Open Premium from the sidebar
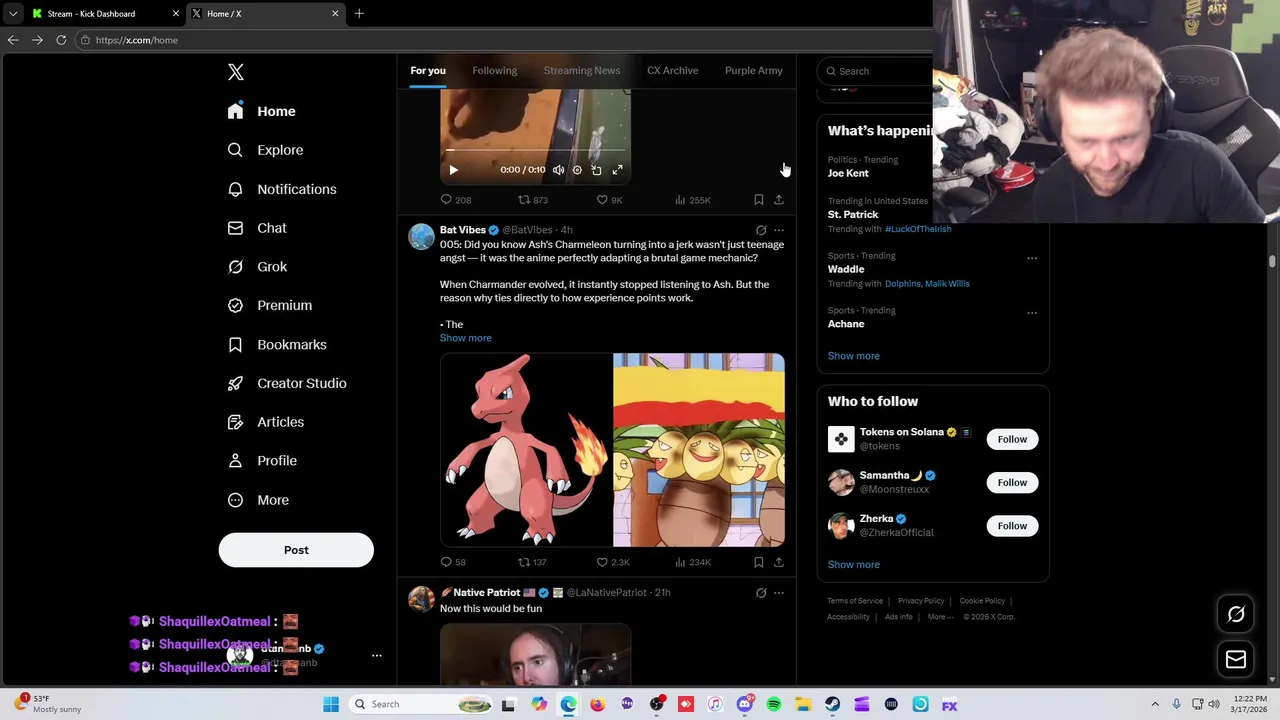The image size is (1280, 720). tap(270, 305)
